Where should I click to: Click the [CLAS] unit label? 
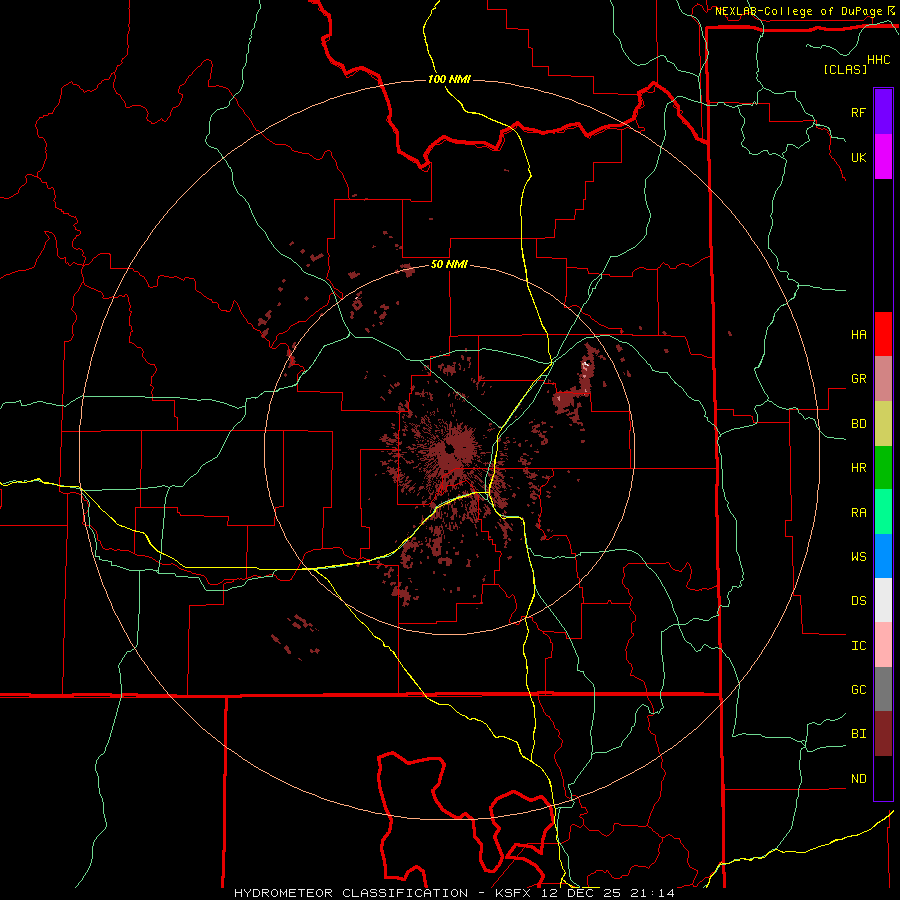845,69
